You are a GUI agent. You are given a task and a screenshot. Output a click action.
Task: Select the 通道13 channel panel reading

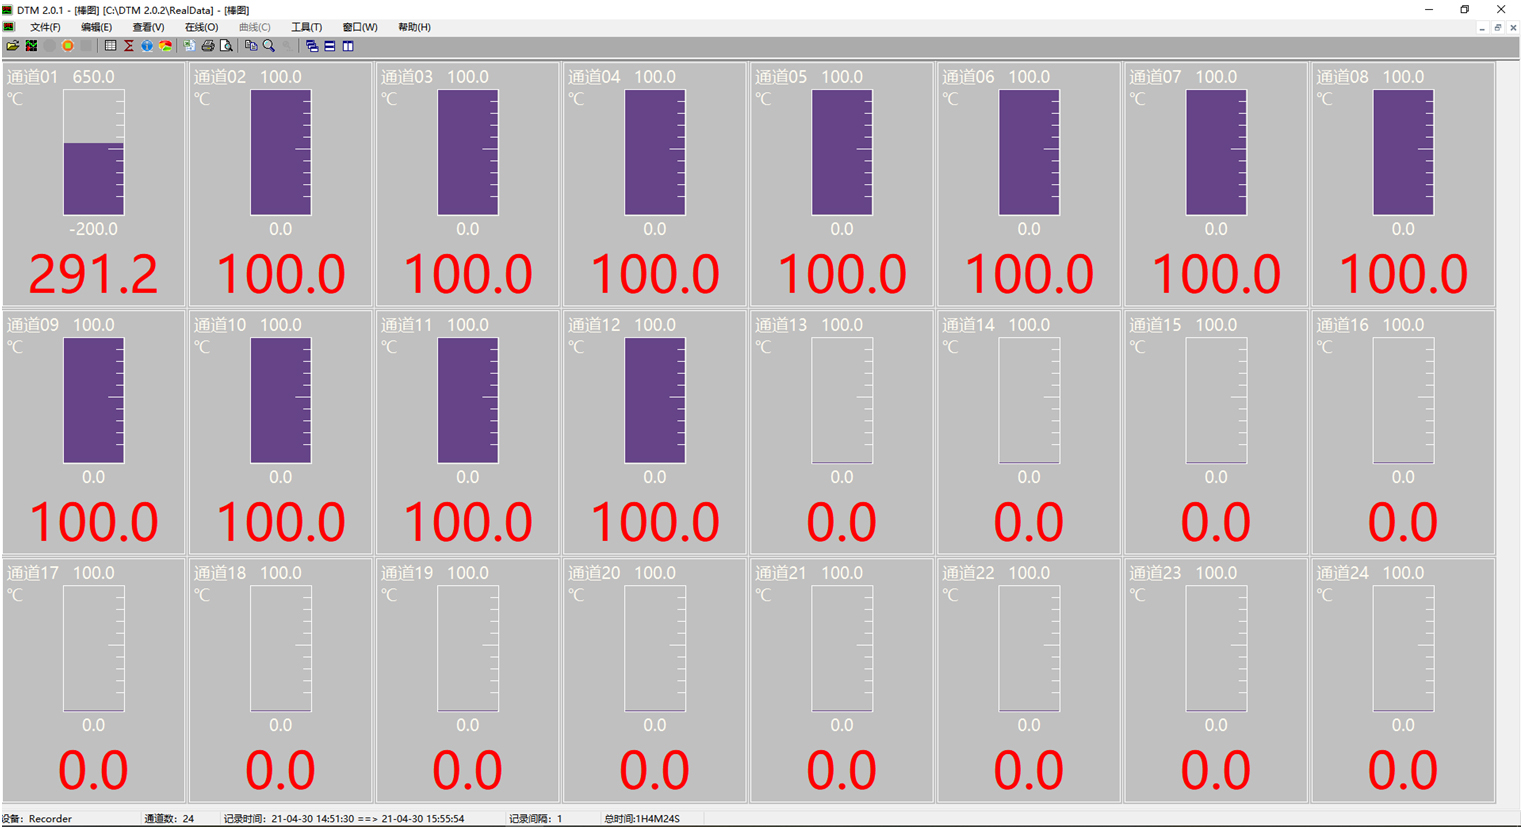coord(841,522)
